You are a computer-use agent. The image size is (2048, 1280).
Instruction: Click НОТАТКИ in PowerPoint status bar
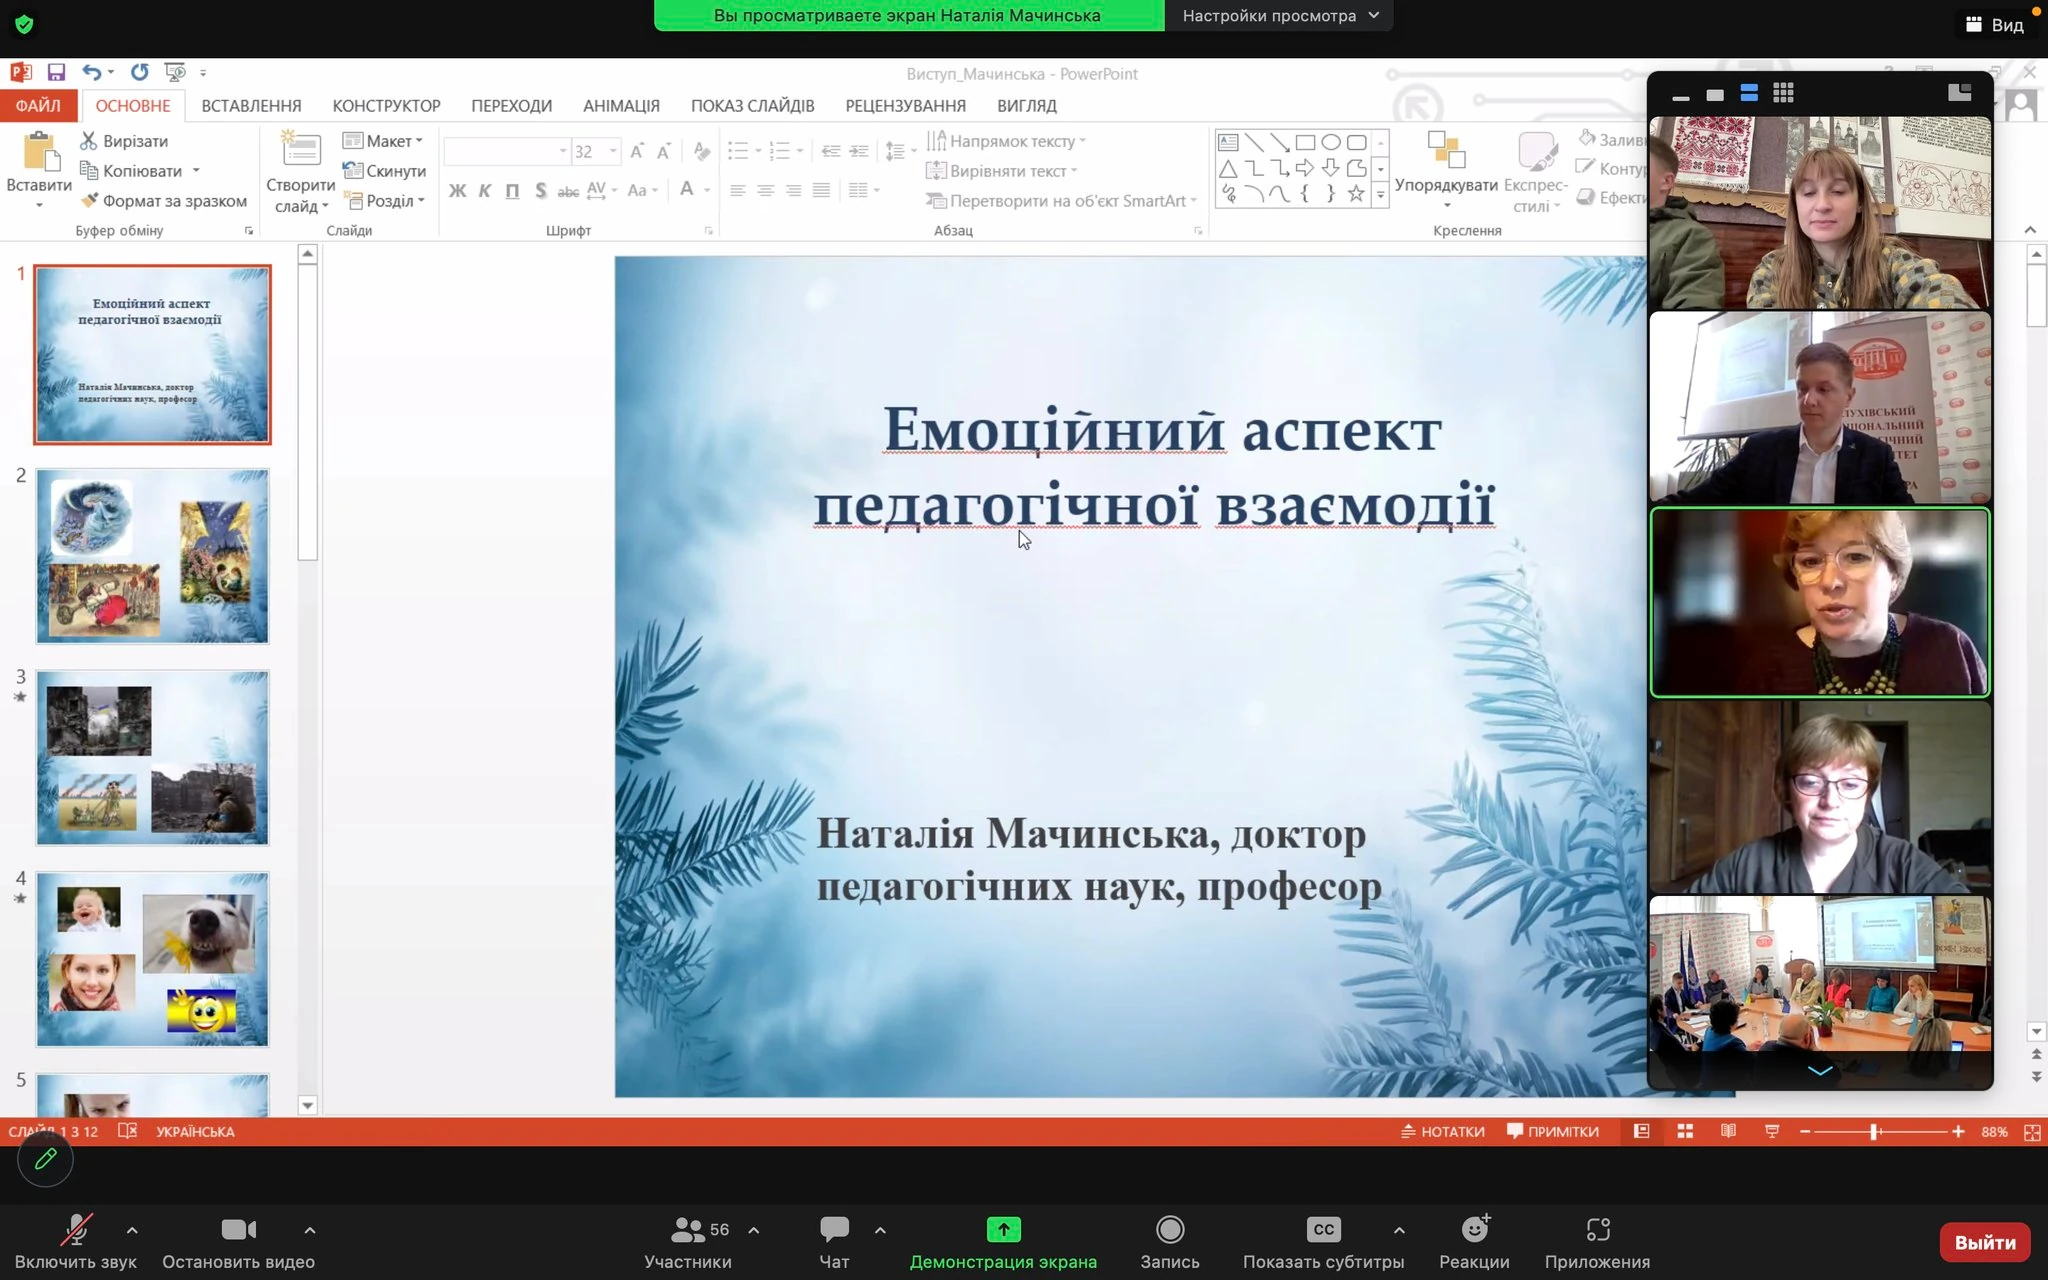1442,1131
